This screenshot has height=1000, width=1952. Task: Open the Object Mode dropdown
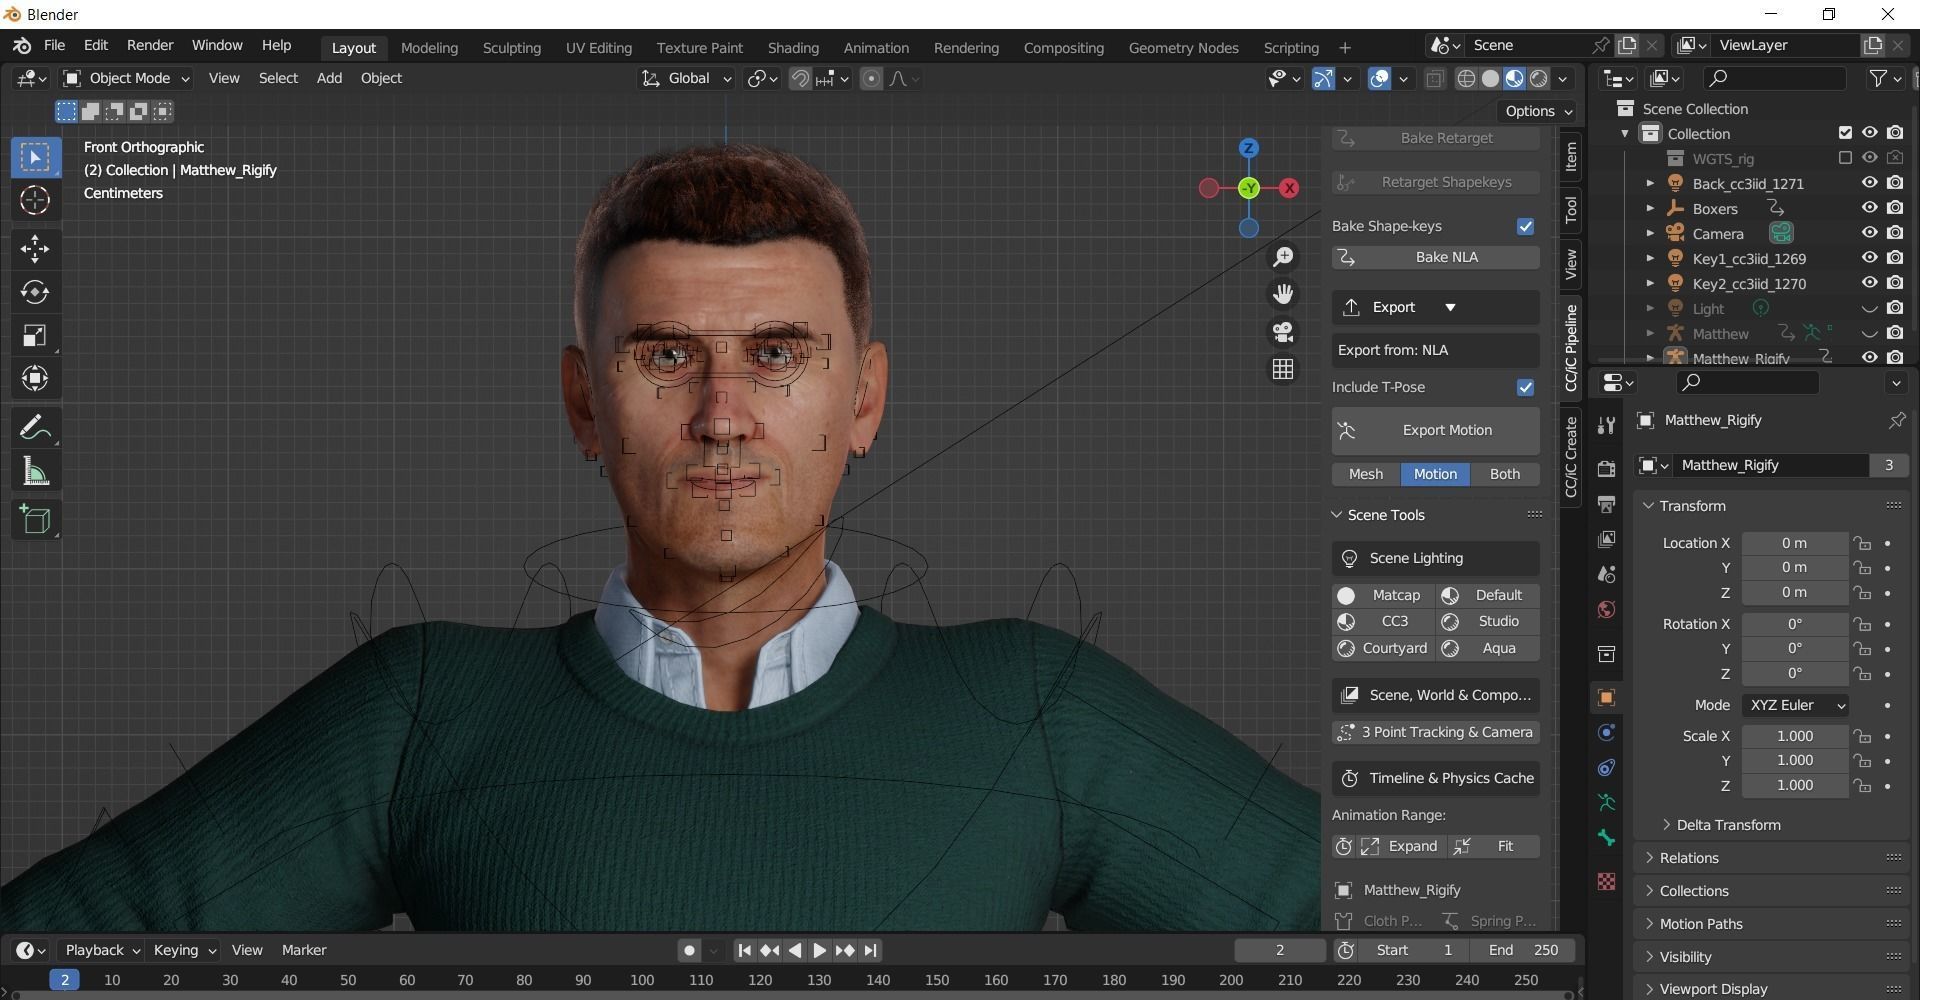pyautogui.click(x=126, y=78)
